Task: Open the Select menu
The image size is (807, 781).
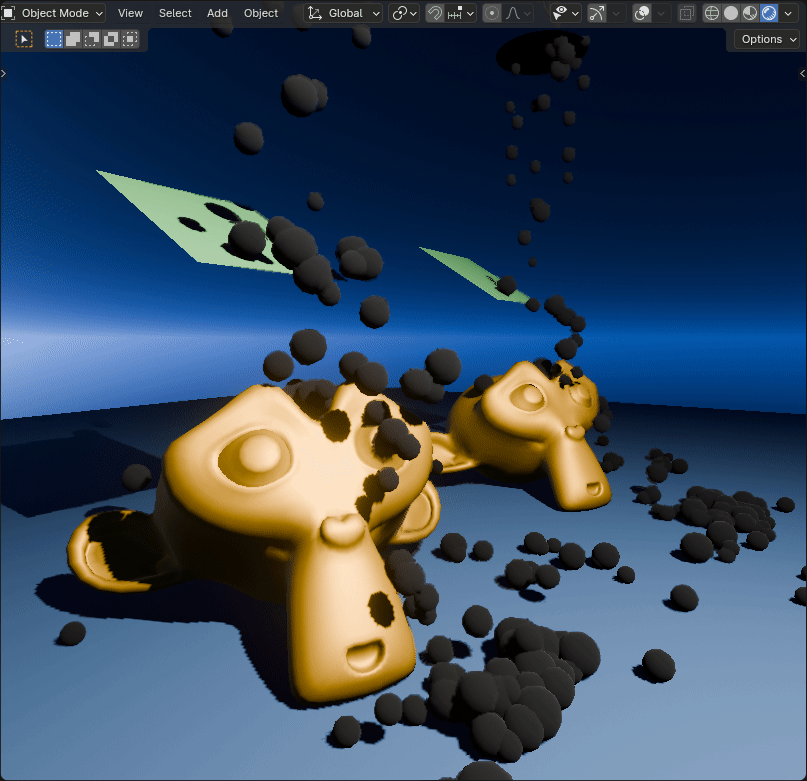Action: 175,13
